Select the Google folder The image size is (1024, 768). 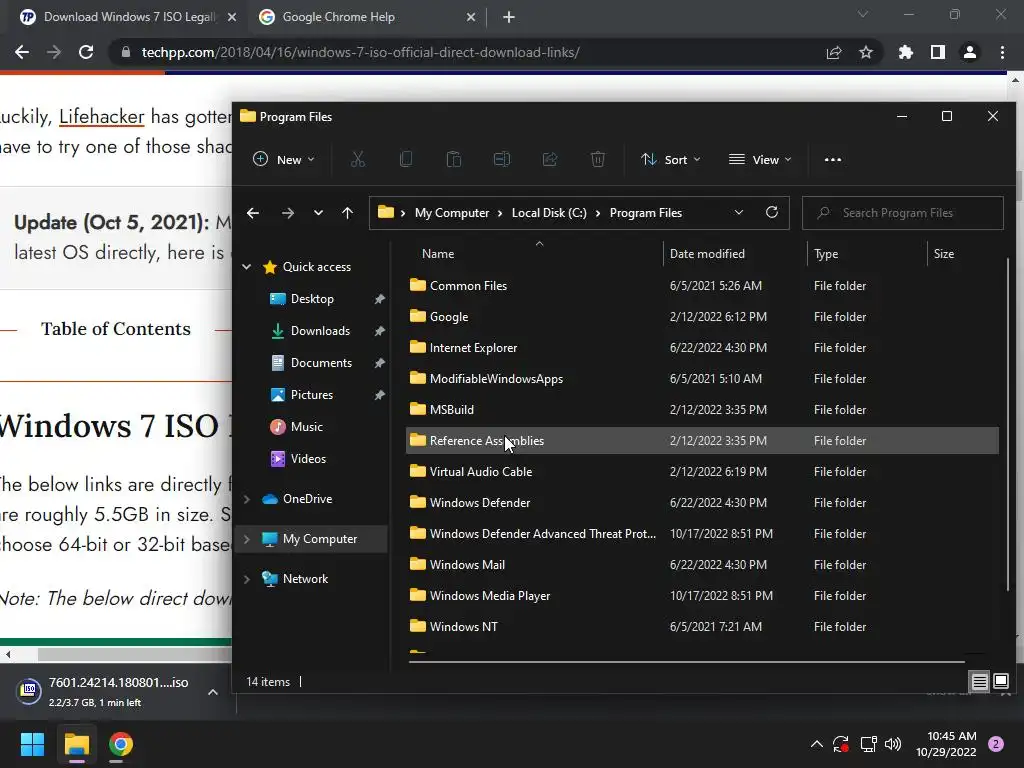[702, 317]
